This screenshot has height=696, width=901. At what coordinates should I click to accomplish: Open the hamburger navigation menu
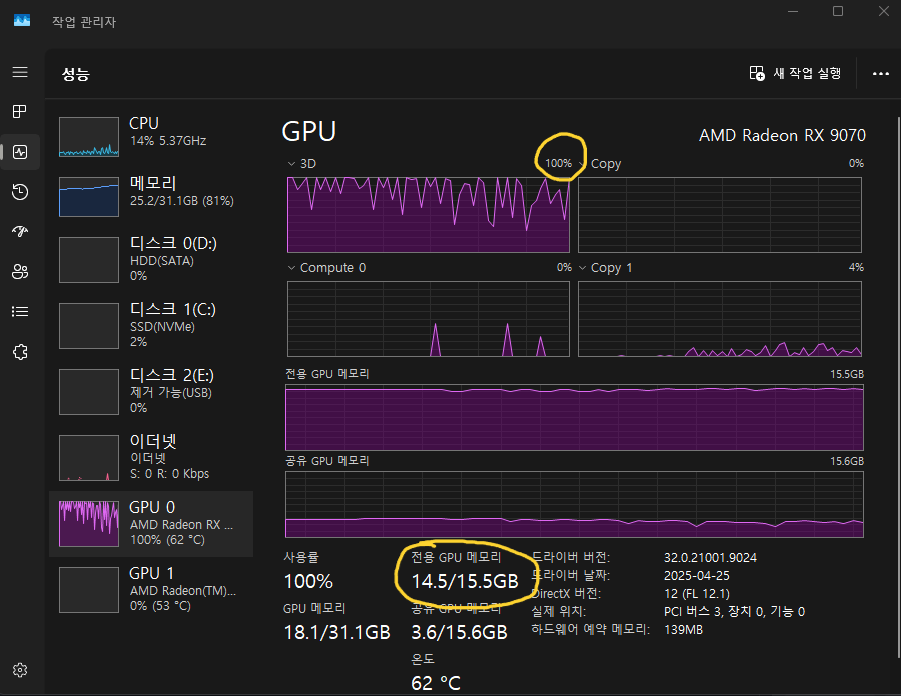tap(20, 72)
